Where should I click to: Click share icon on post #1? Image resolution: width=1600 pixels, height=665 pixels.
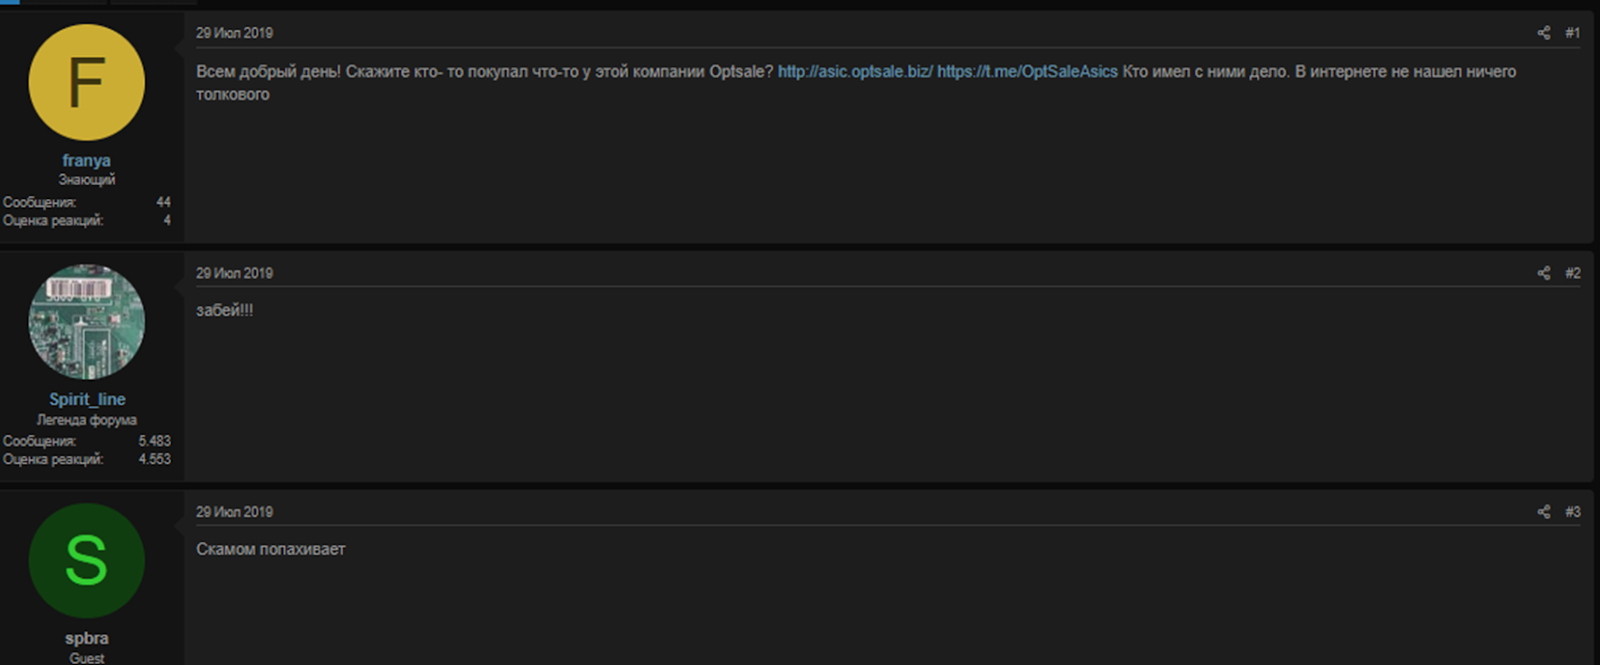pos(1543,33)
